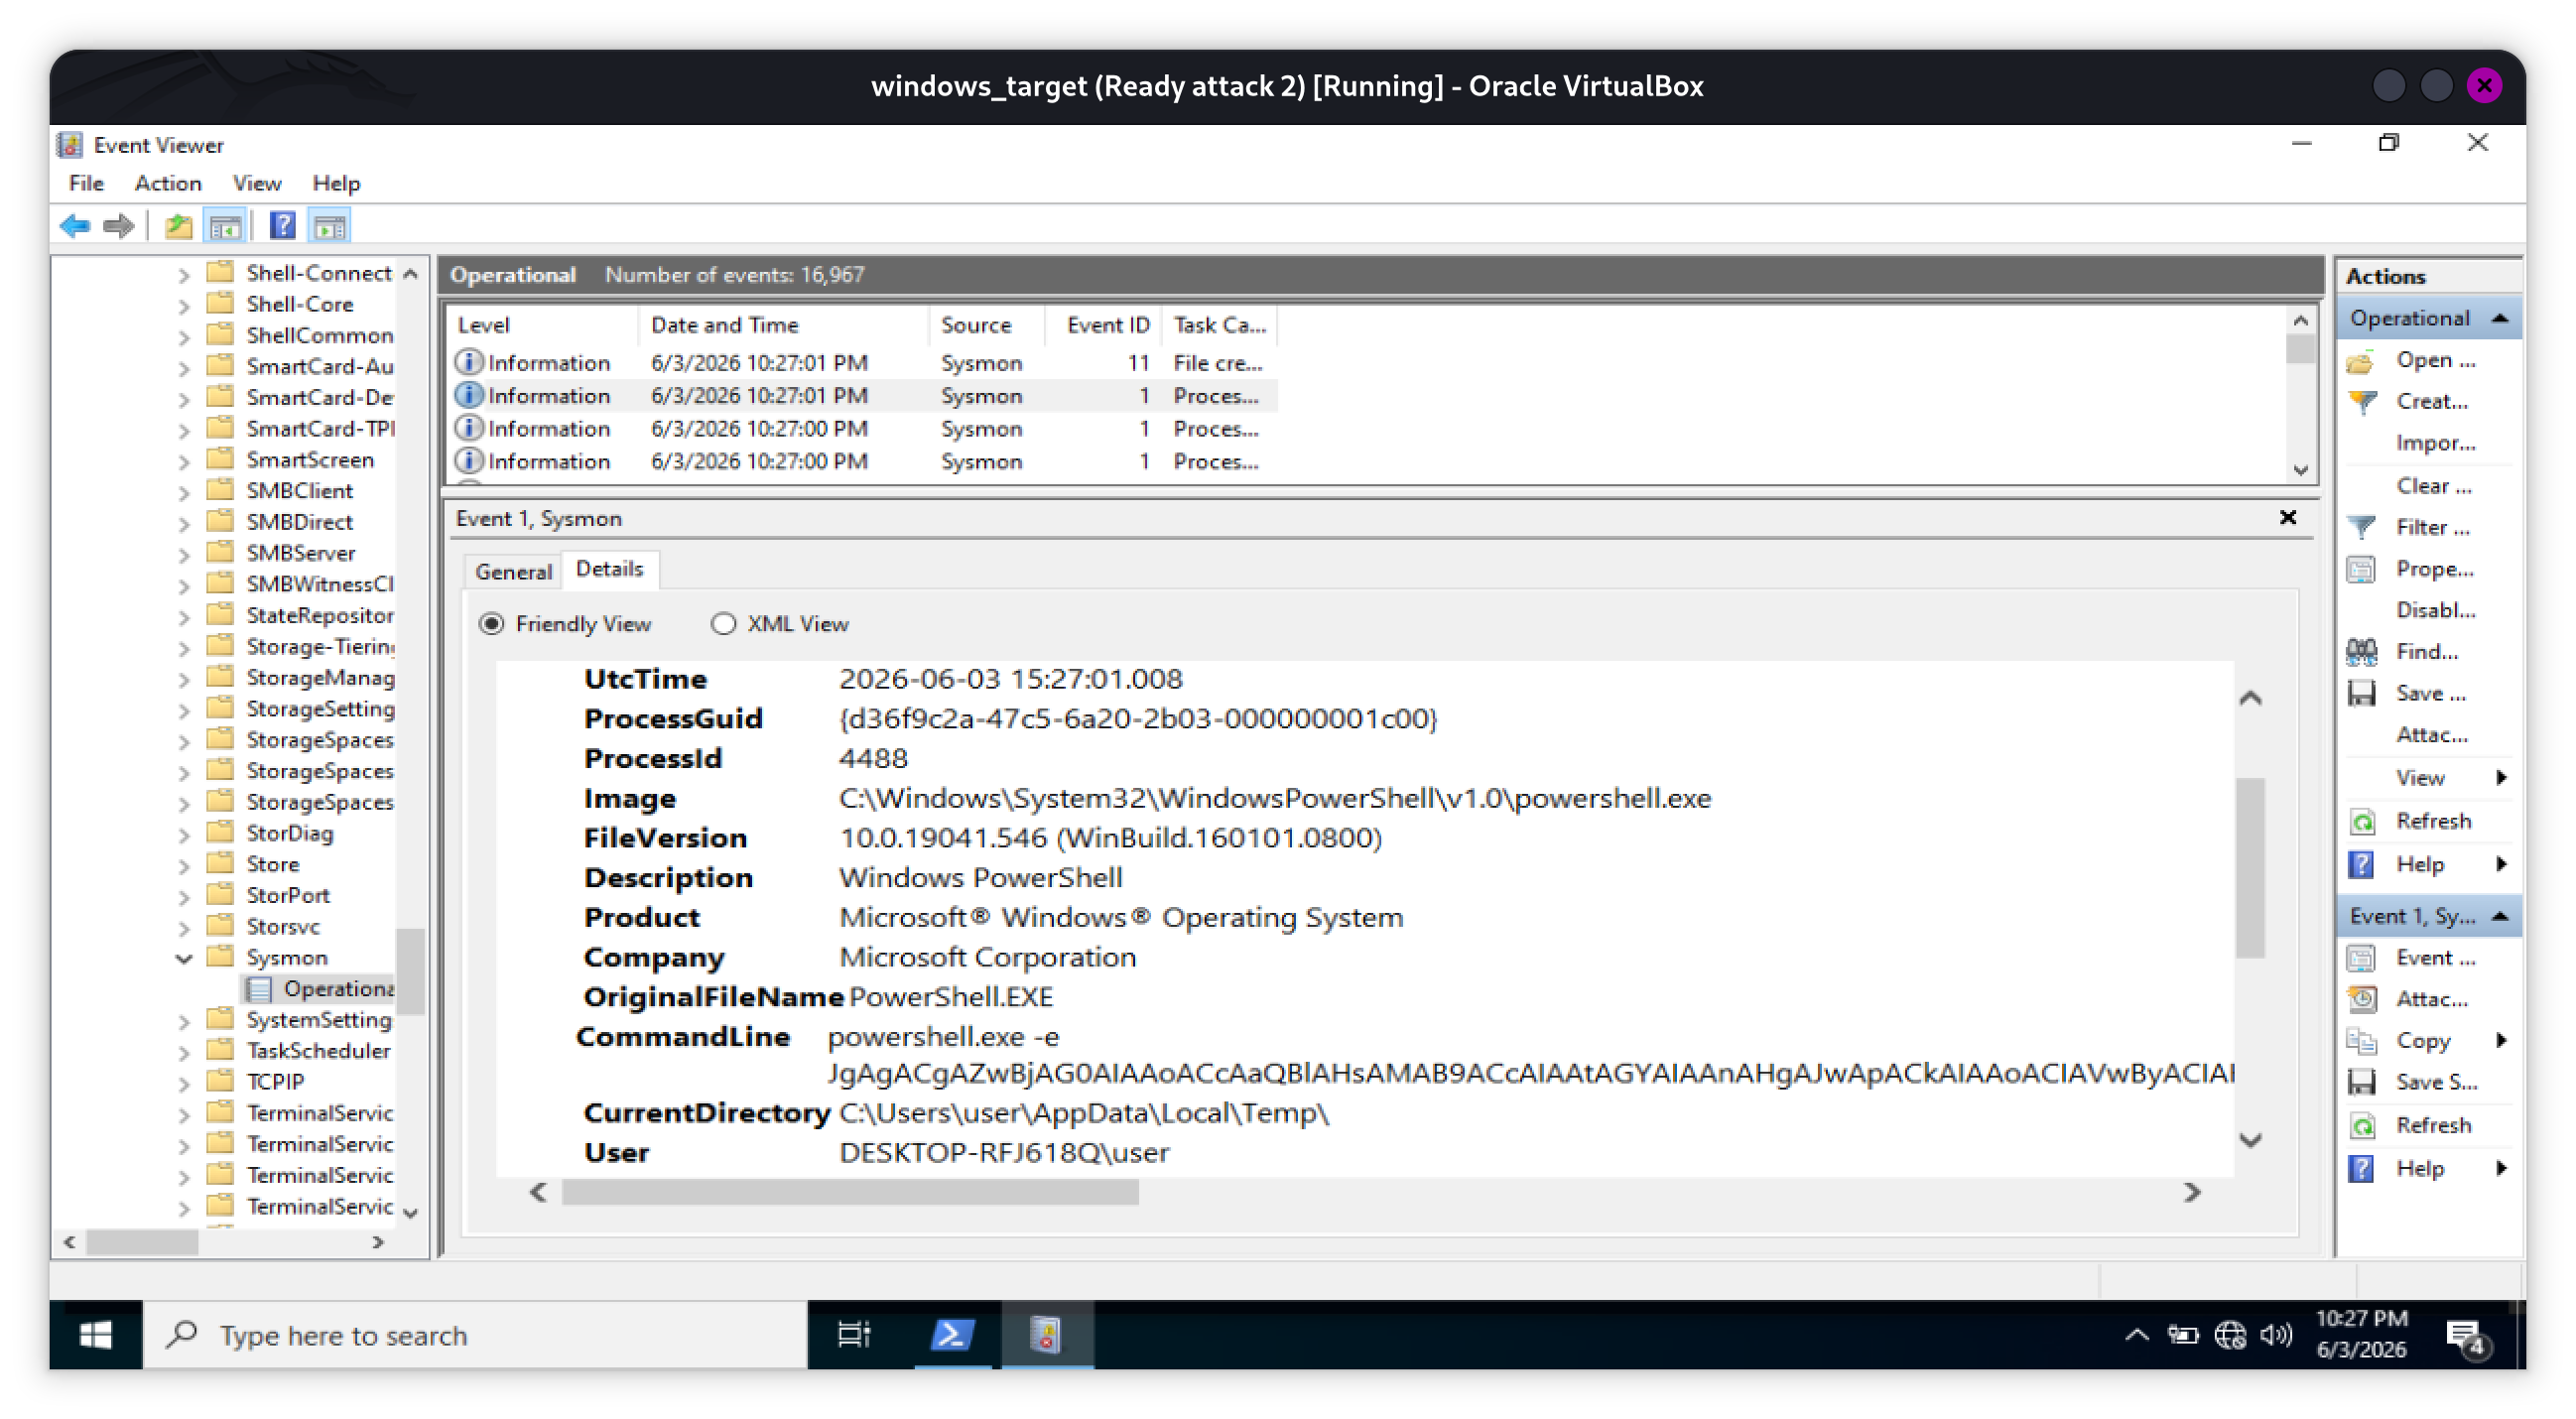2576x1419 pixels.
Task: Expand the TCPIP tree node
Action: pos(184,1083)
